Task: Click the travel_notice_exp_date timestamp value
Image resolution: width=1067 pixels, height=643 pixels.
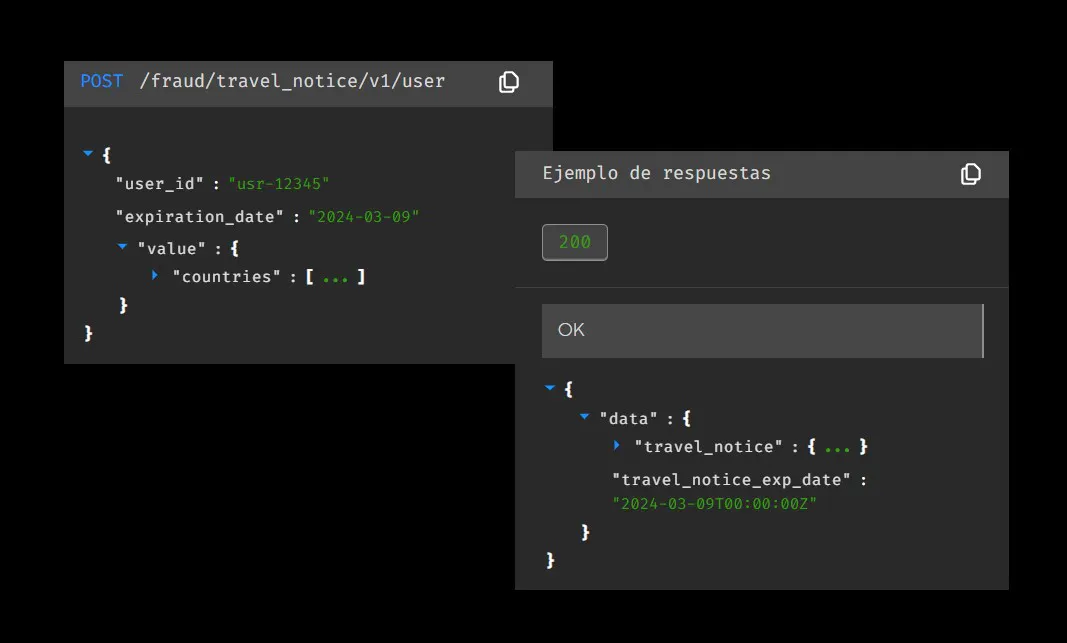Action: tap(715, 505)
